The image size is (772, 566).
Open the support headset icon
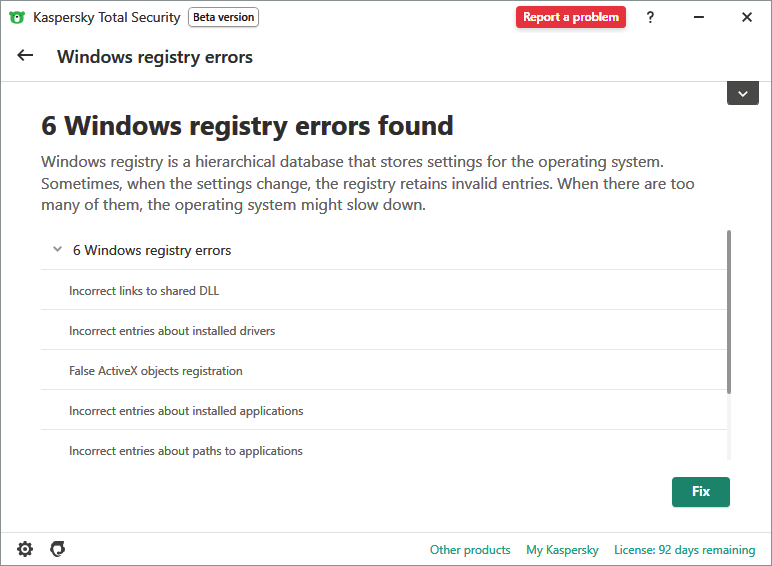point(58,549)
